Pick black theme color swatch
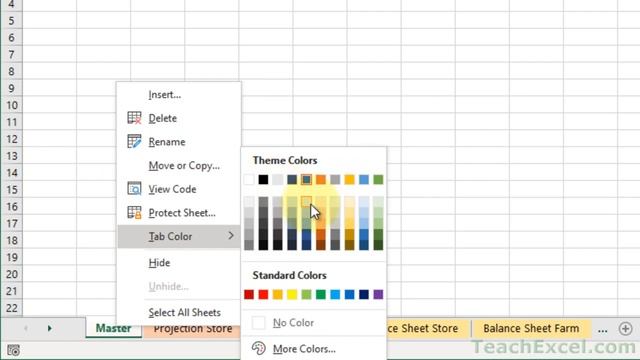The width and height of the screenshot is (640, 360). [263, 179]
